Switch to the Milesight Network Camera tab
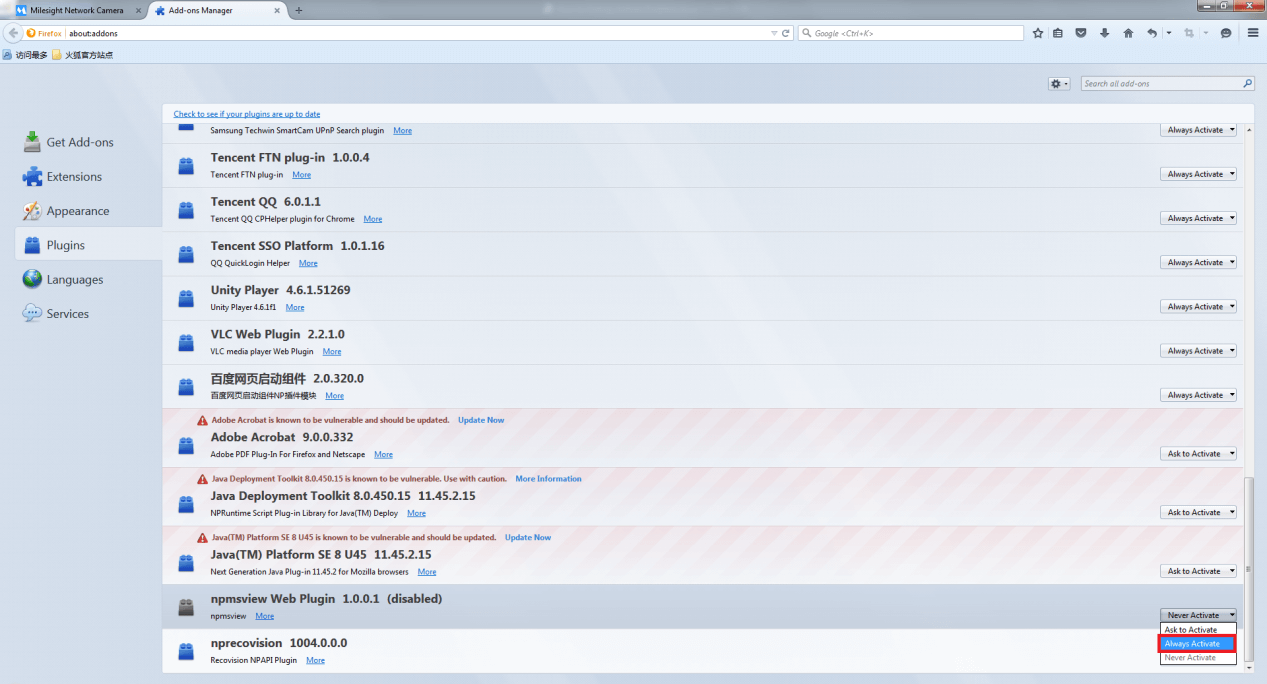The height and width of the screenshot is (684, 1267). click(x=76, y=10)
